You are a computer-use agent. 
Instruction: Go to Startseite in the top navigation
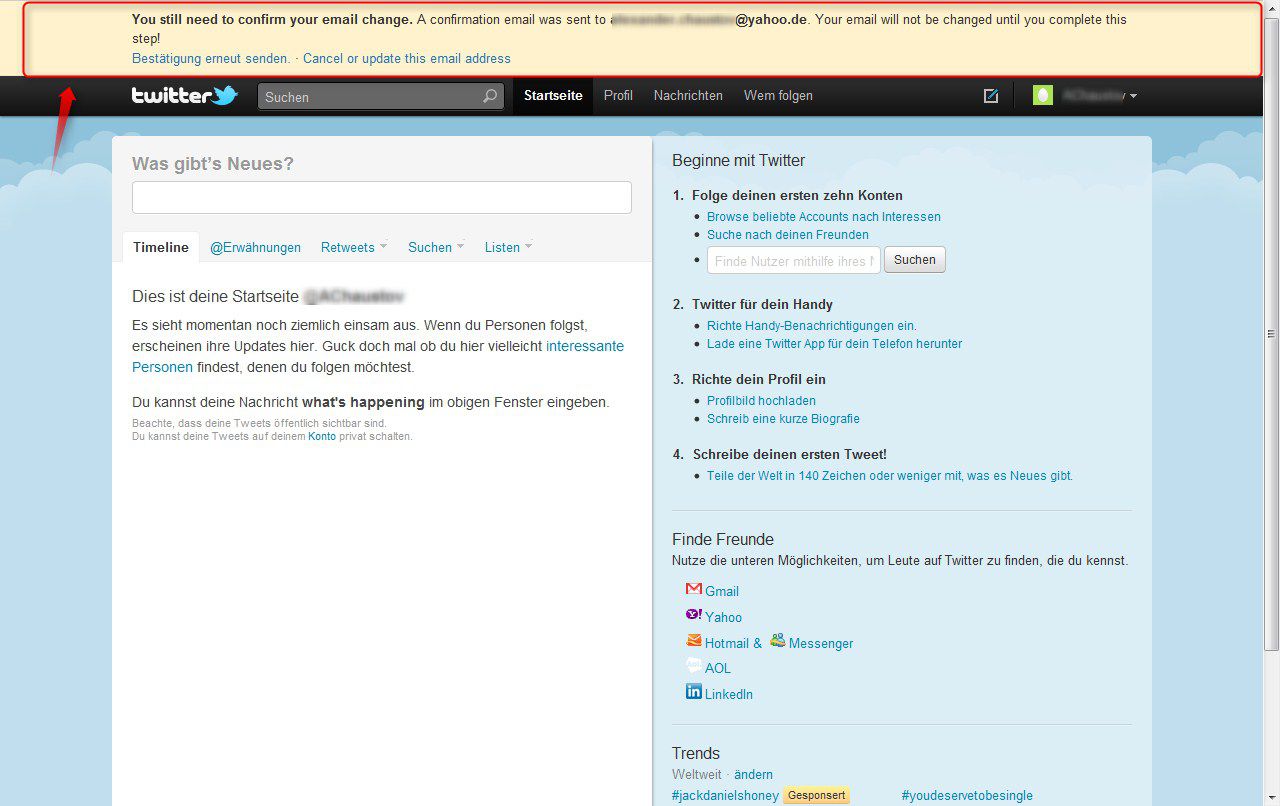(553, 96)
